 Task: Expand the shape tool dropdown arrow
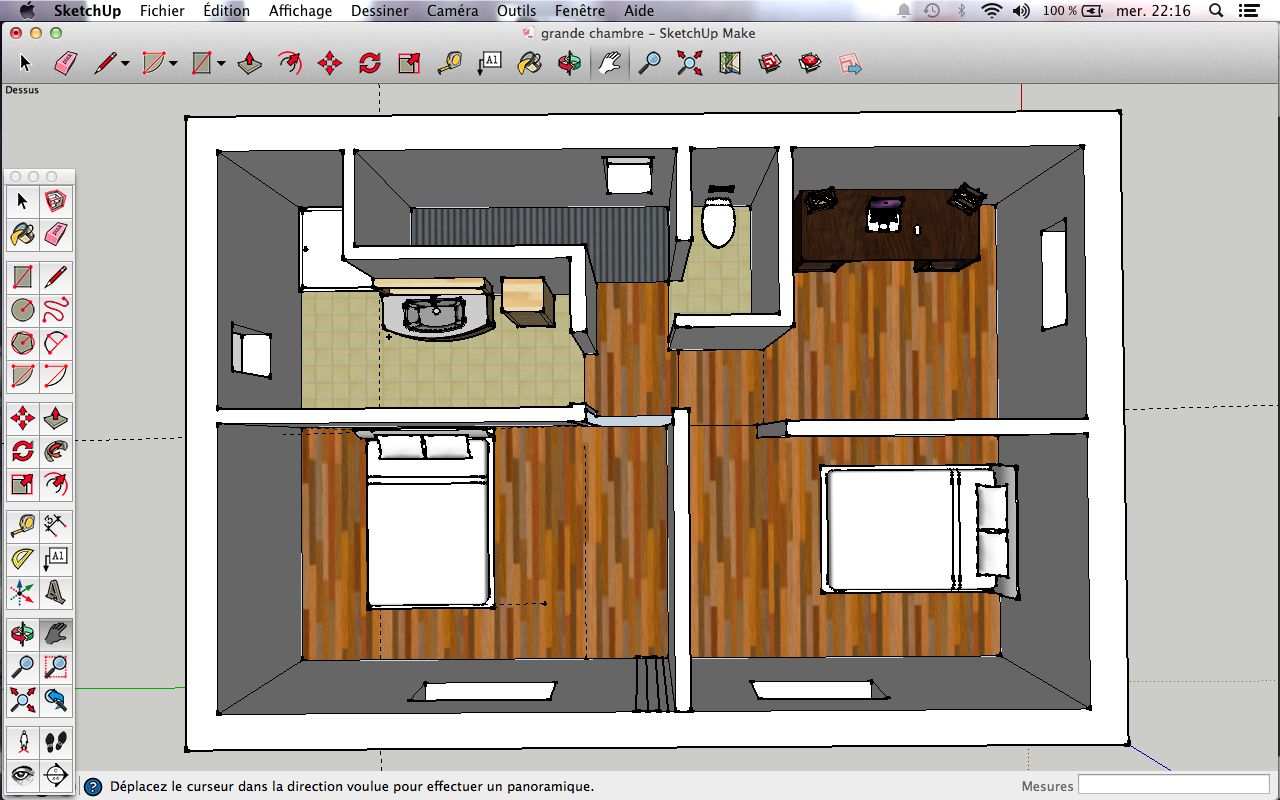(x=221, y=64)
